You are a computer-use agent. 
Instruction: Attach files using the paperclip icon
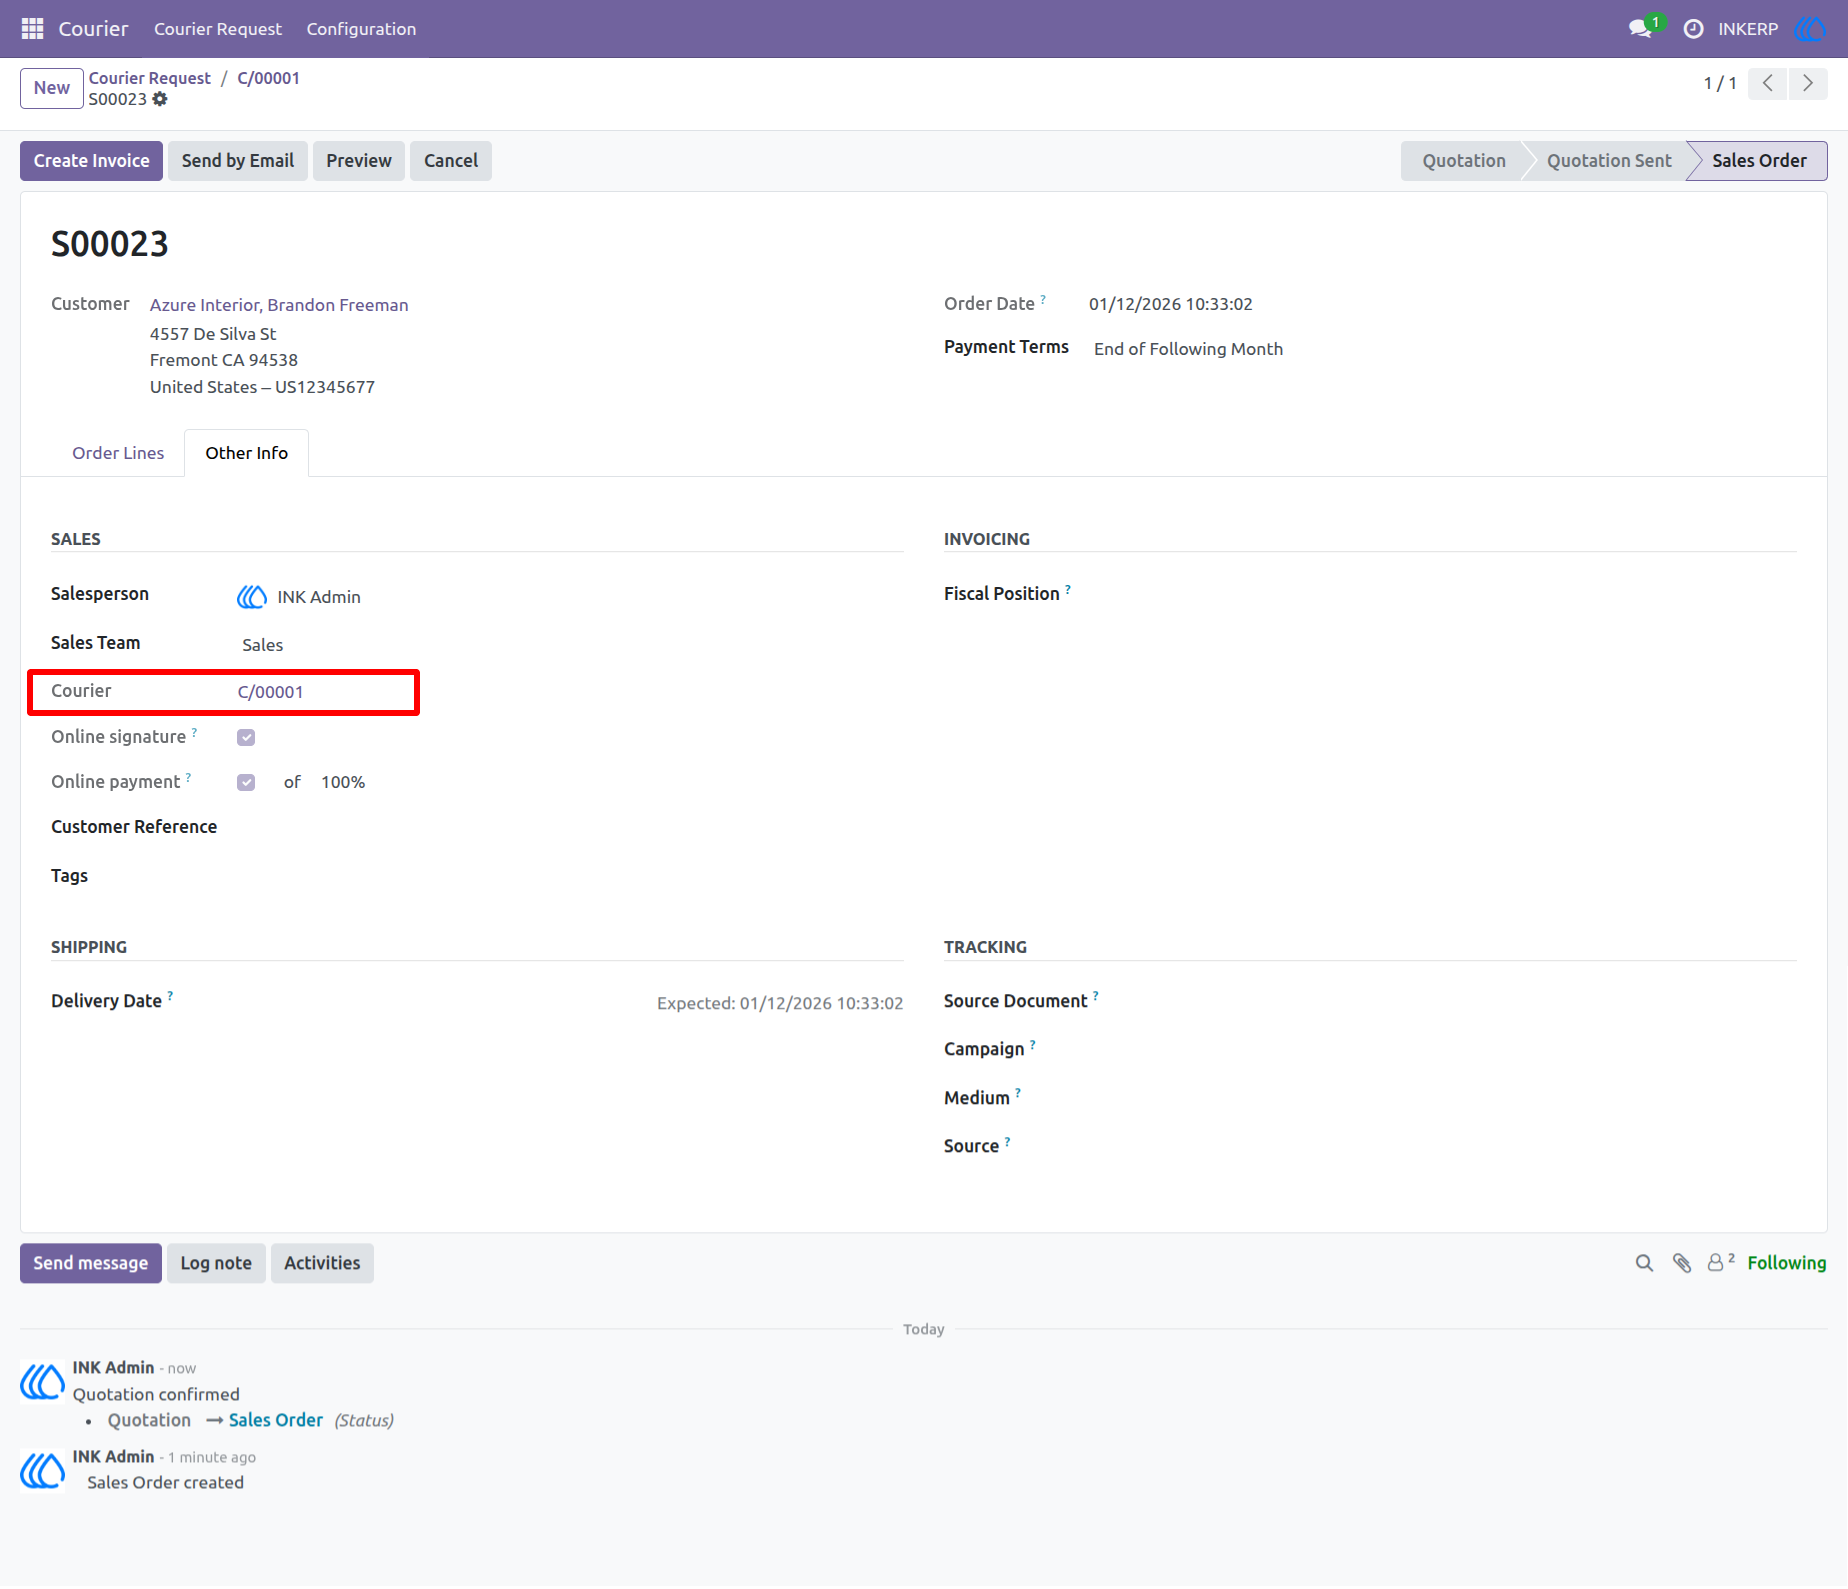[x=1682, y=1264]
